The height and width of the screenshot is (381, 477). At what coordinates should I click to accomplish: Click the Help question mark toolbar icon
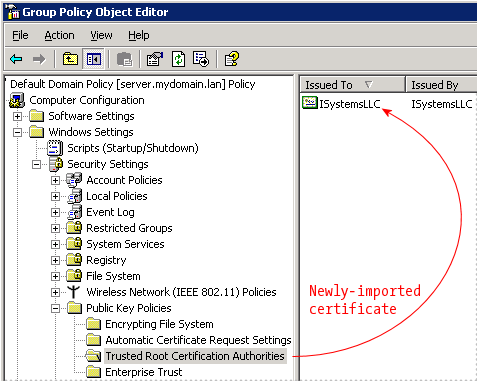click(232, 59)
